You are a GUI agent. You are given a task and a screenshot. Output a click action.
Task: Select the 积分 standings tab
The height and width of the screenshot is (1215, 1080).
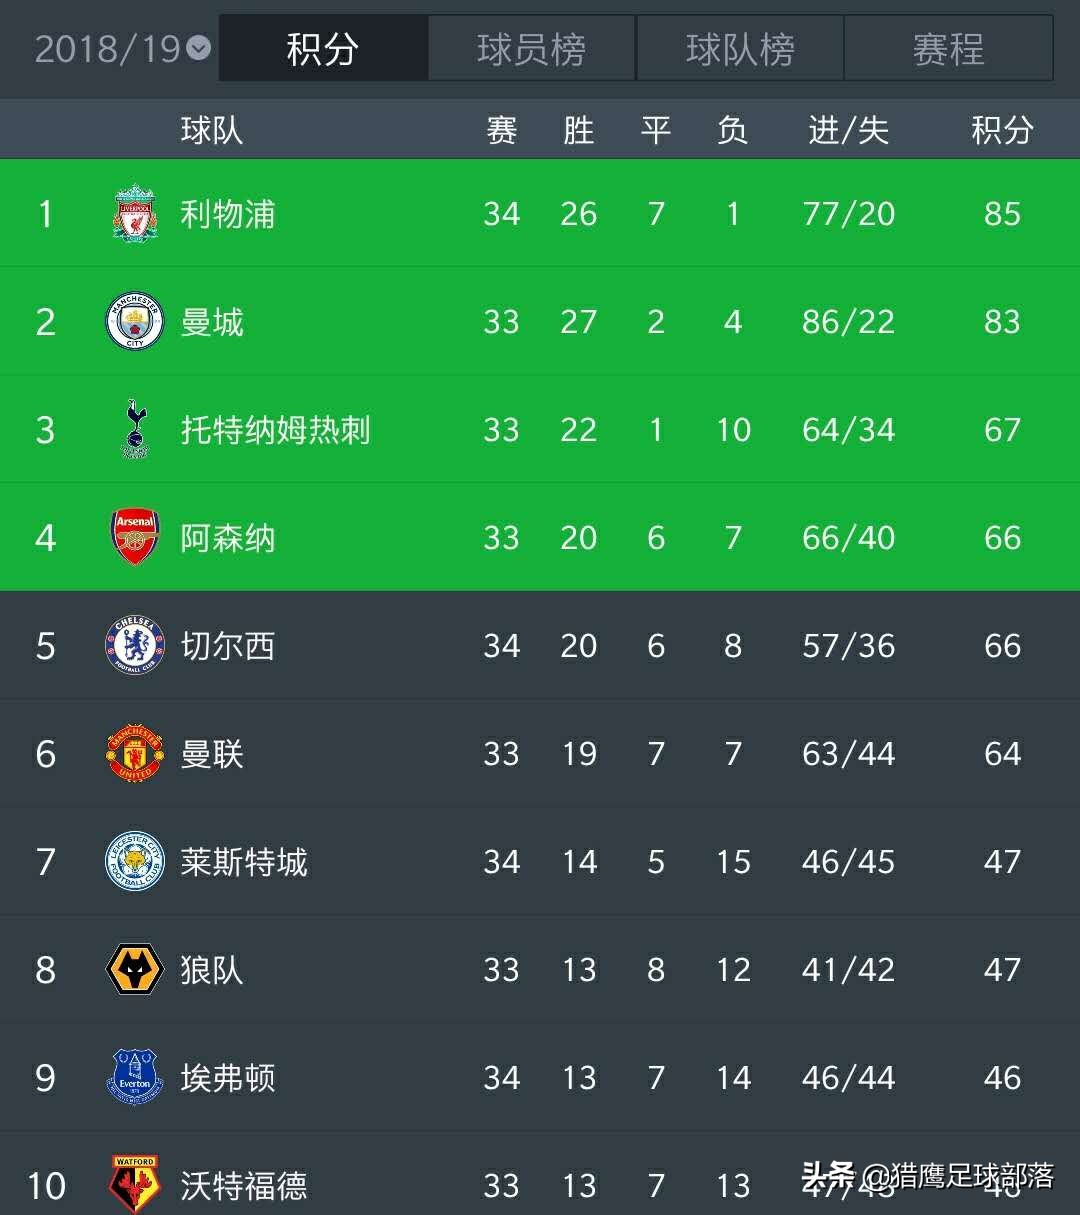point(323,48)
